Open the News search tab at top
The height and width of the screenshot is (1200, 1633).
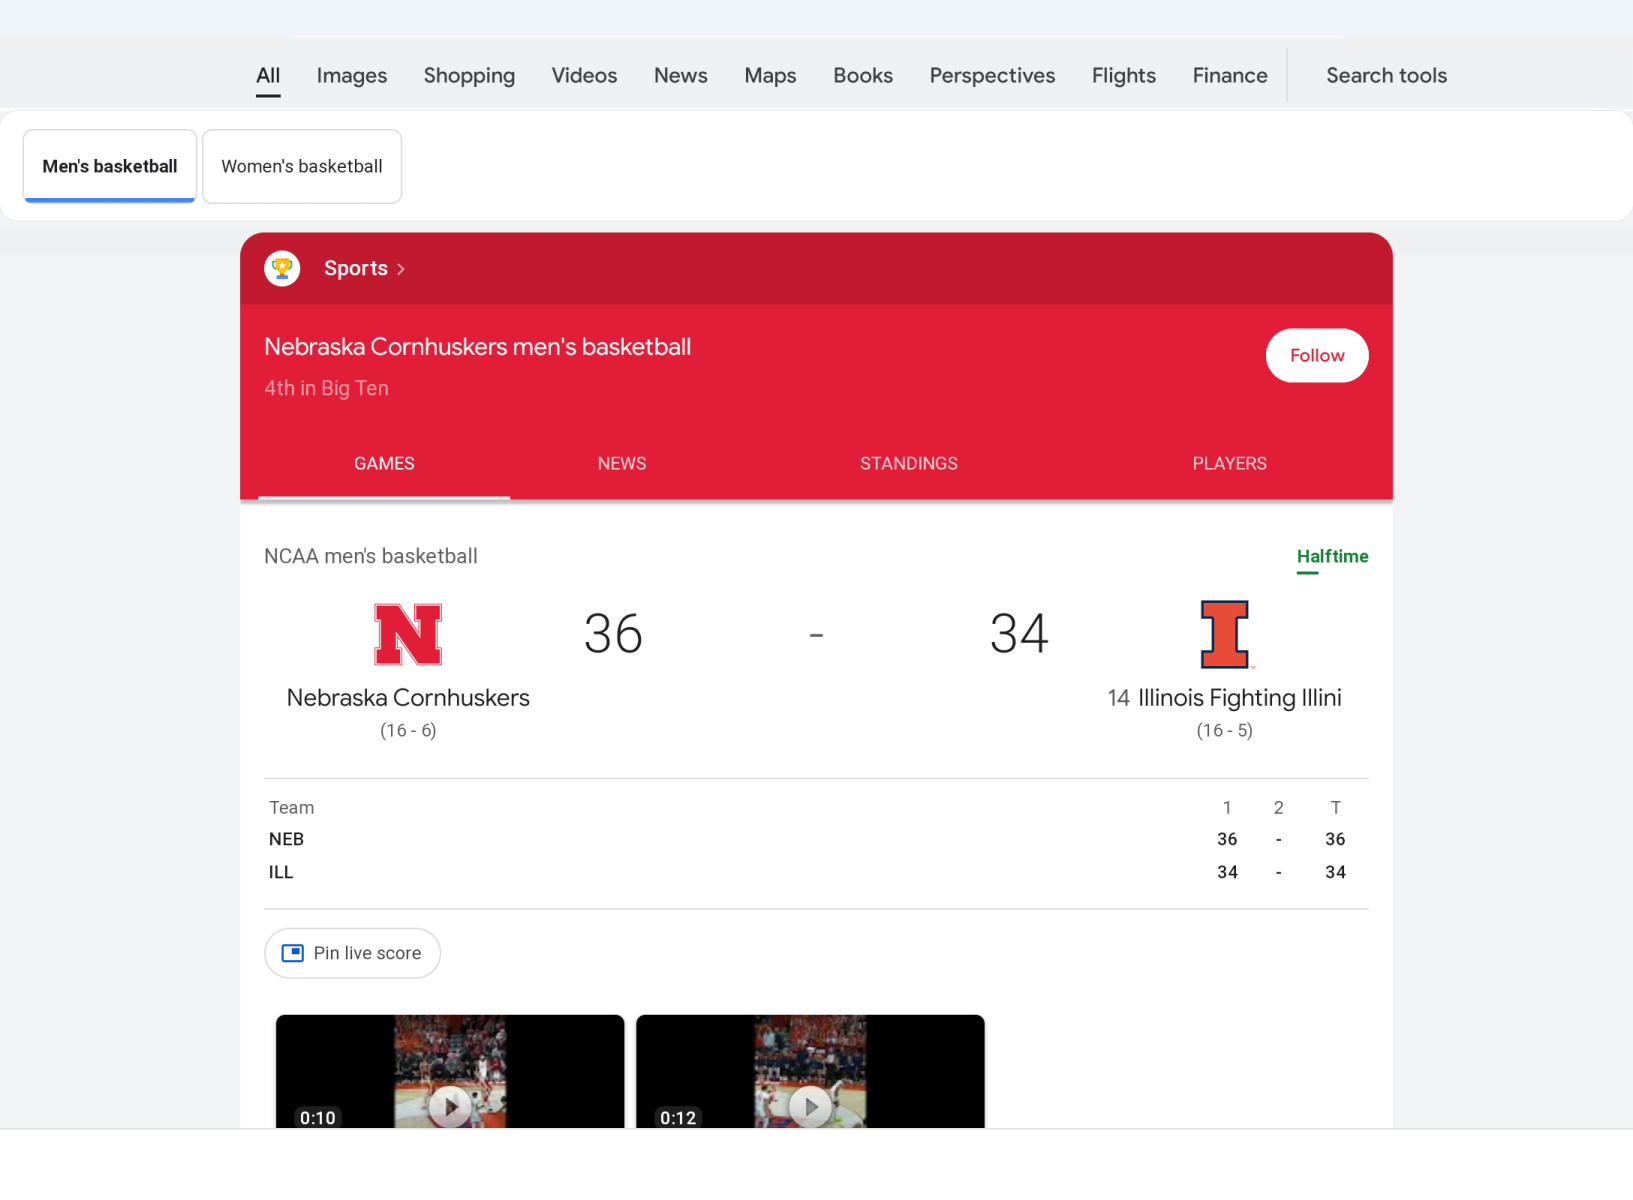(x=681, y=76)
